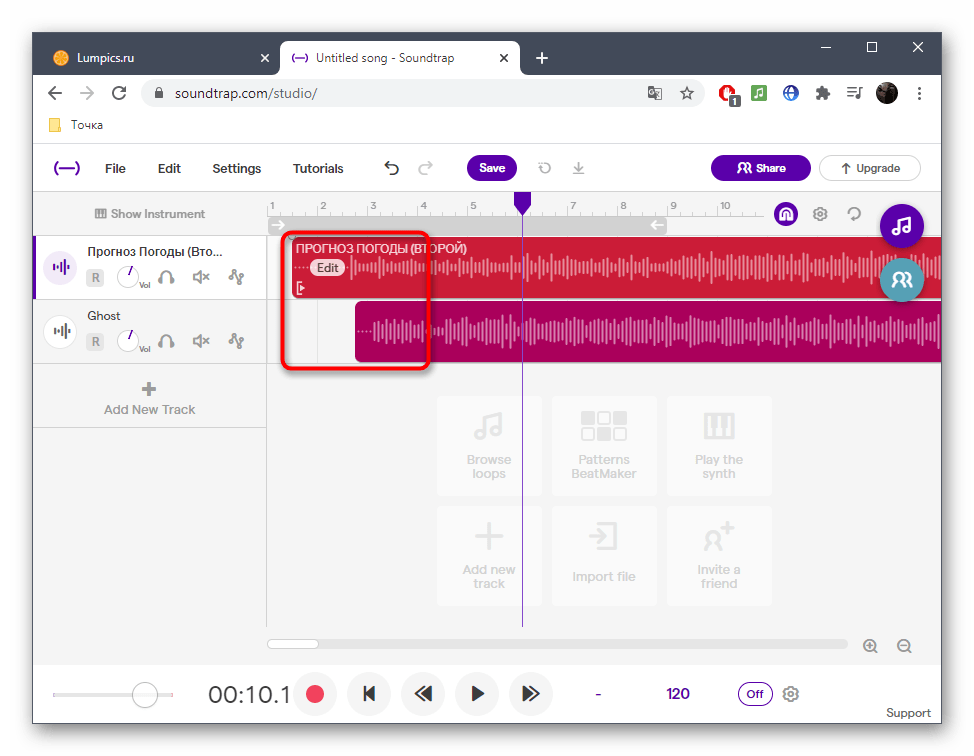The width and height of the screenshot is (974, 756).
Task: Open automation for Прогноз Погоды track
Action: (x=236, y=277)
